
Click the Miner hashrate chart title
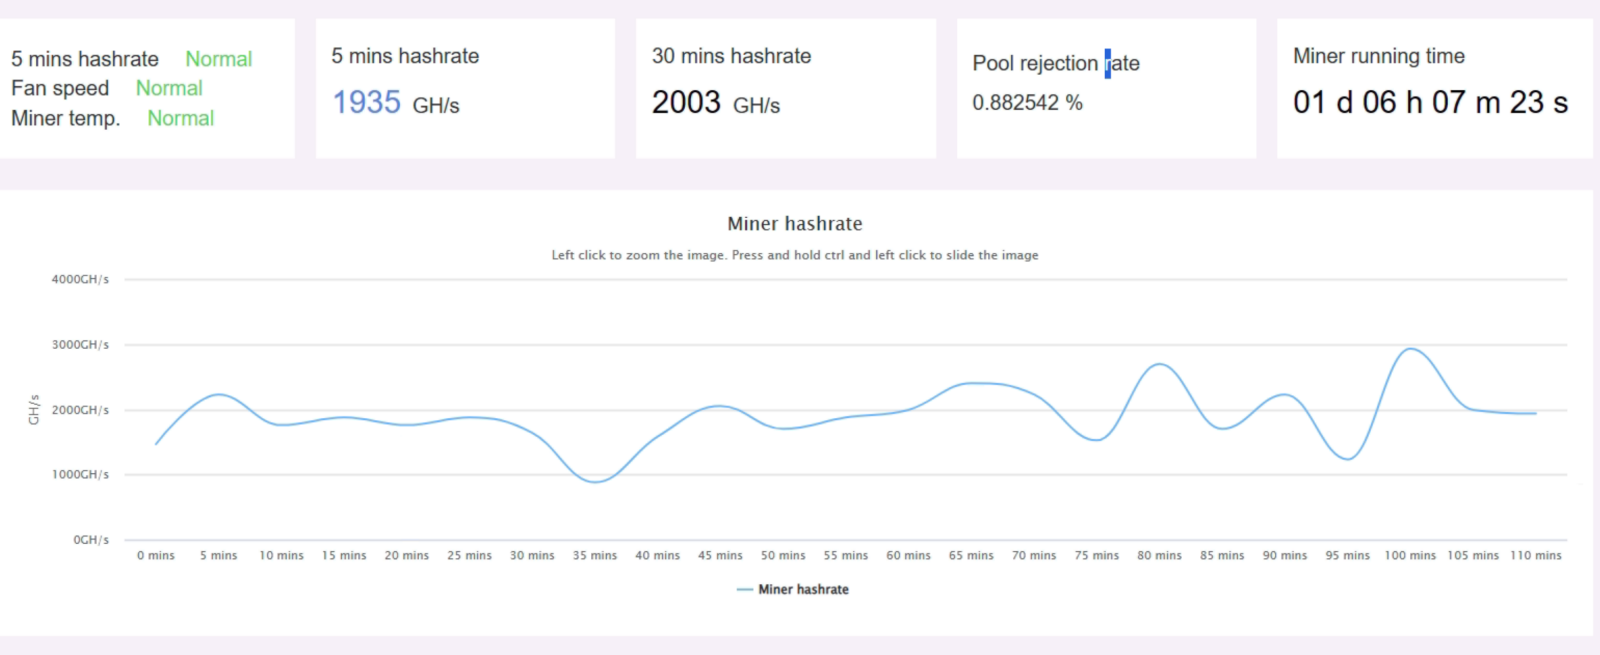pyautogui.click(x=795, y=224)
